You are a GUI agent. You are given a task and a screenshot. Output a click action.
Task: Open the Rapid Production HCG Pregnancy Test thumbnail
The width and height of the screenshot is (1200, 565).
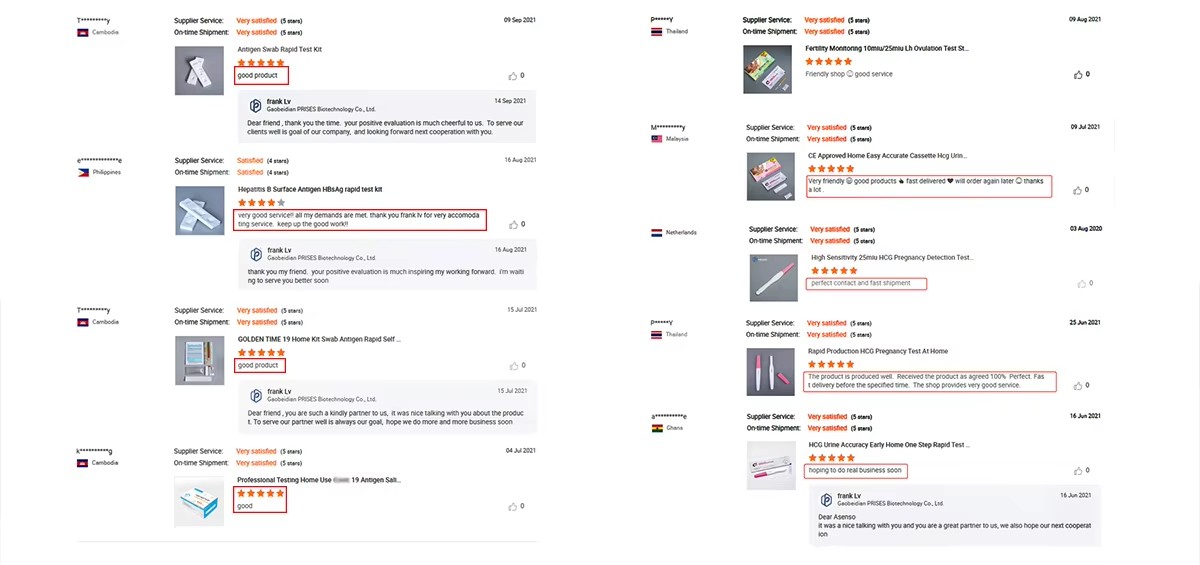pyautogui.click(x=770, y=371)
